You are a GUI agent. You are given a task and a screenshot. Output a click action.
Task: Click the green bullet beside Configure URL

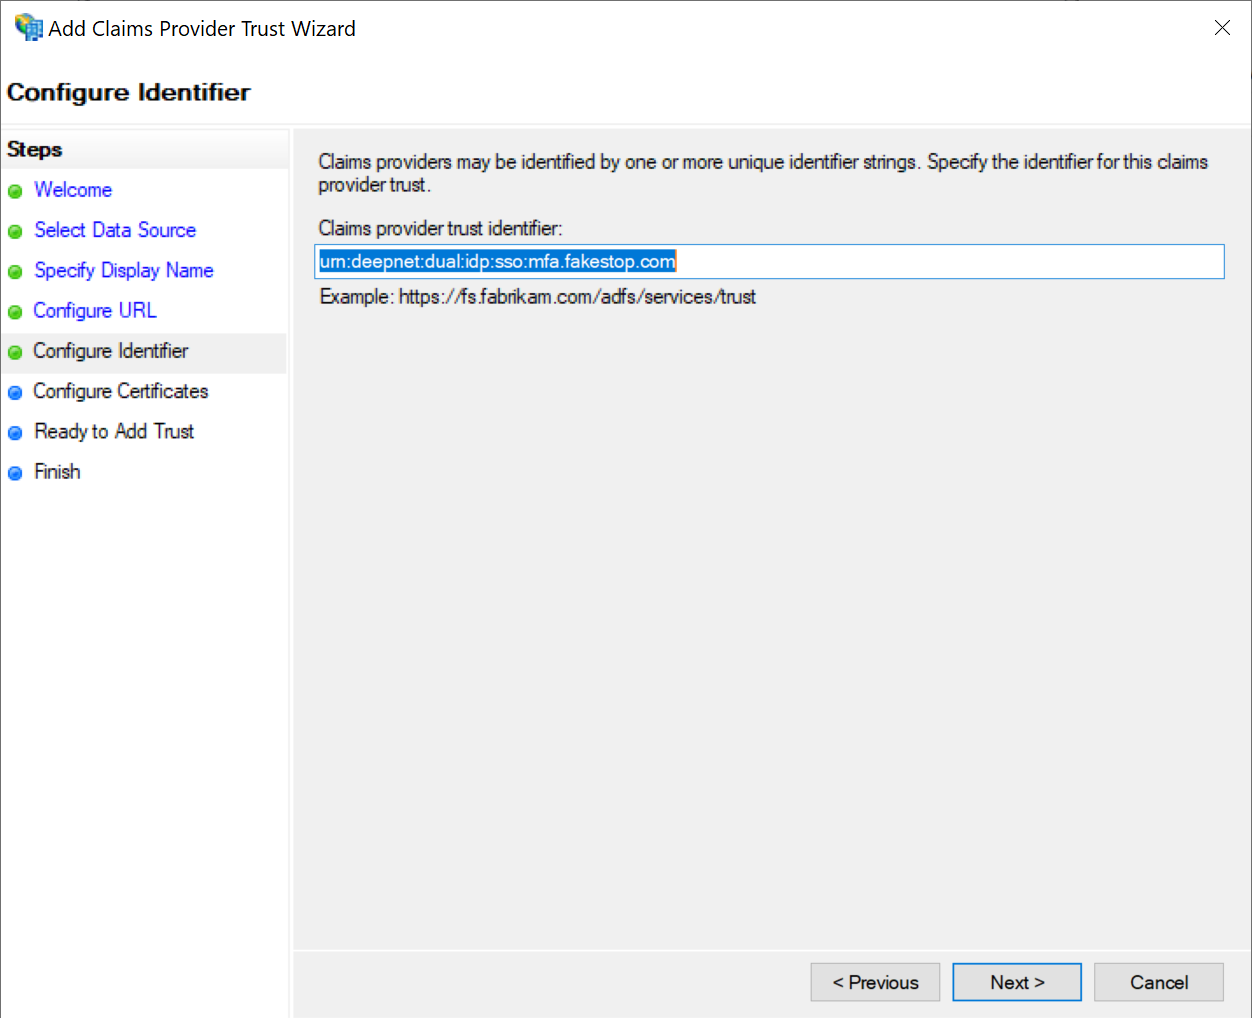pyautogui.click(x=15, y=312)
